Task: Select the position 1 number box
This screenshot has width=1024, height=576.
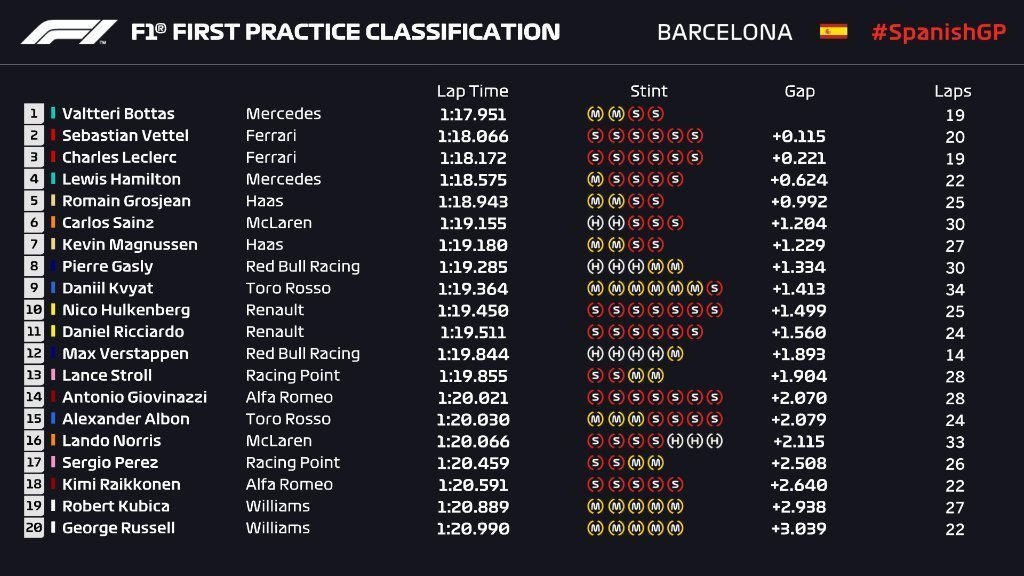Action: [x=34, y=114]
